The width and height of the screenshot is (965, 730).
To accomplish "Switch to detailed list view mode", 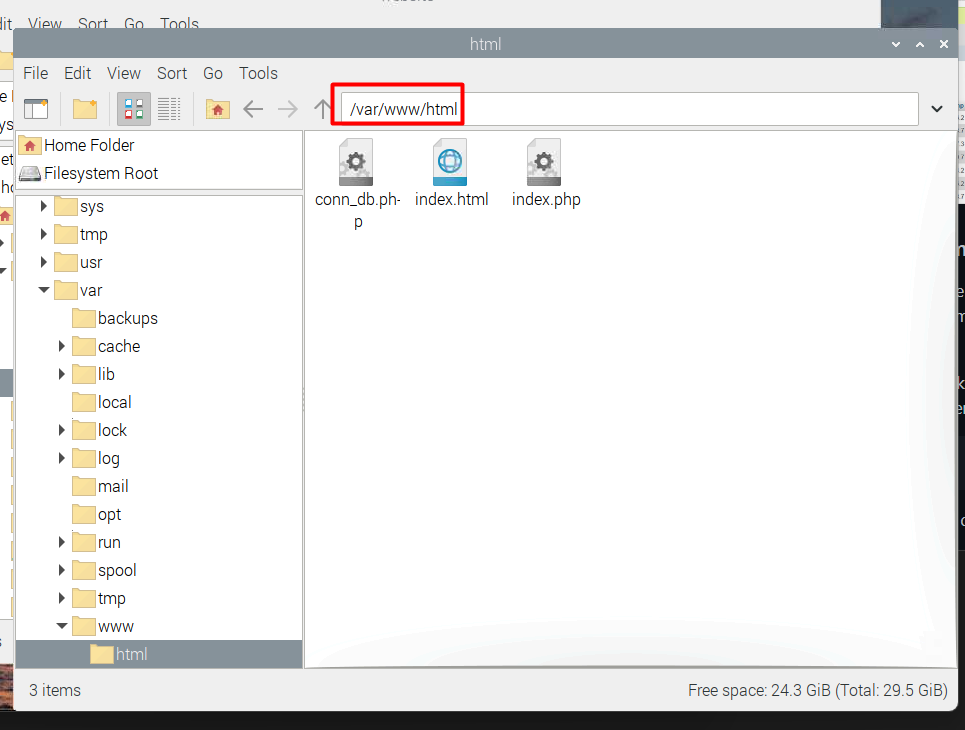I will (169, 109).
